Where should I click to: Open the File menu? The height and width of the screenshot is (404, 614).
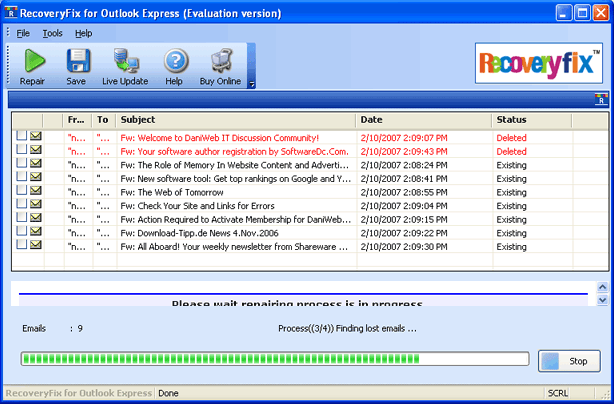(x=23, y=33)
